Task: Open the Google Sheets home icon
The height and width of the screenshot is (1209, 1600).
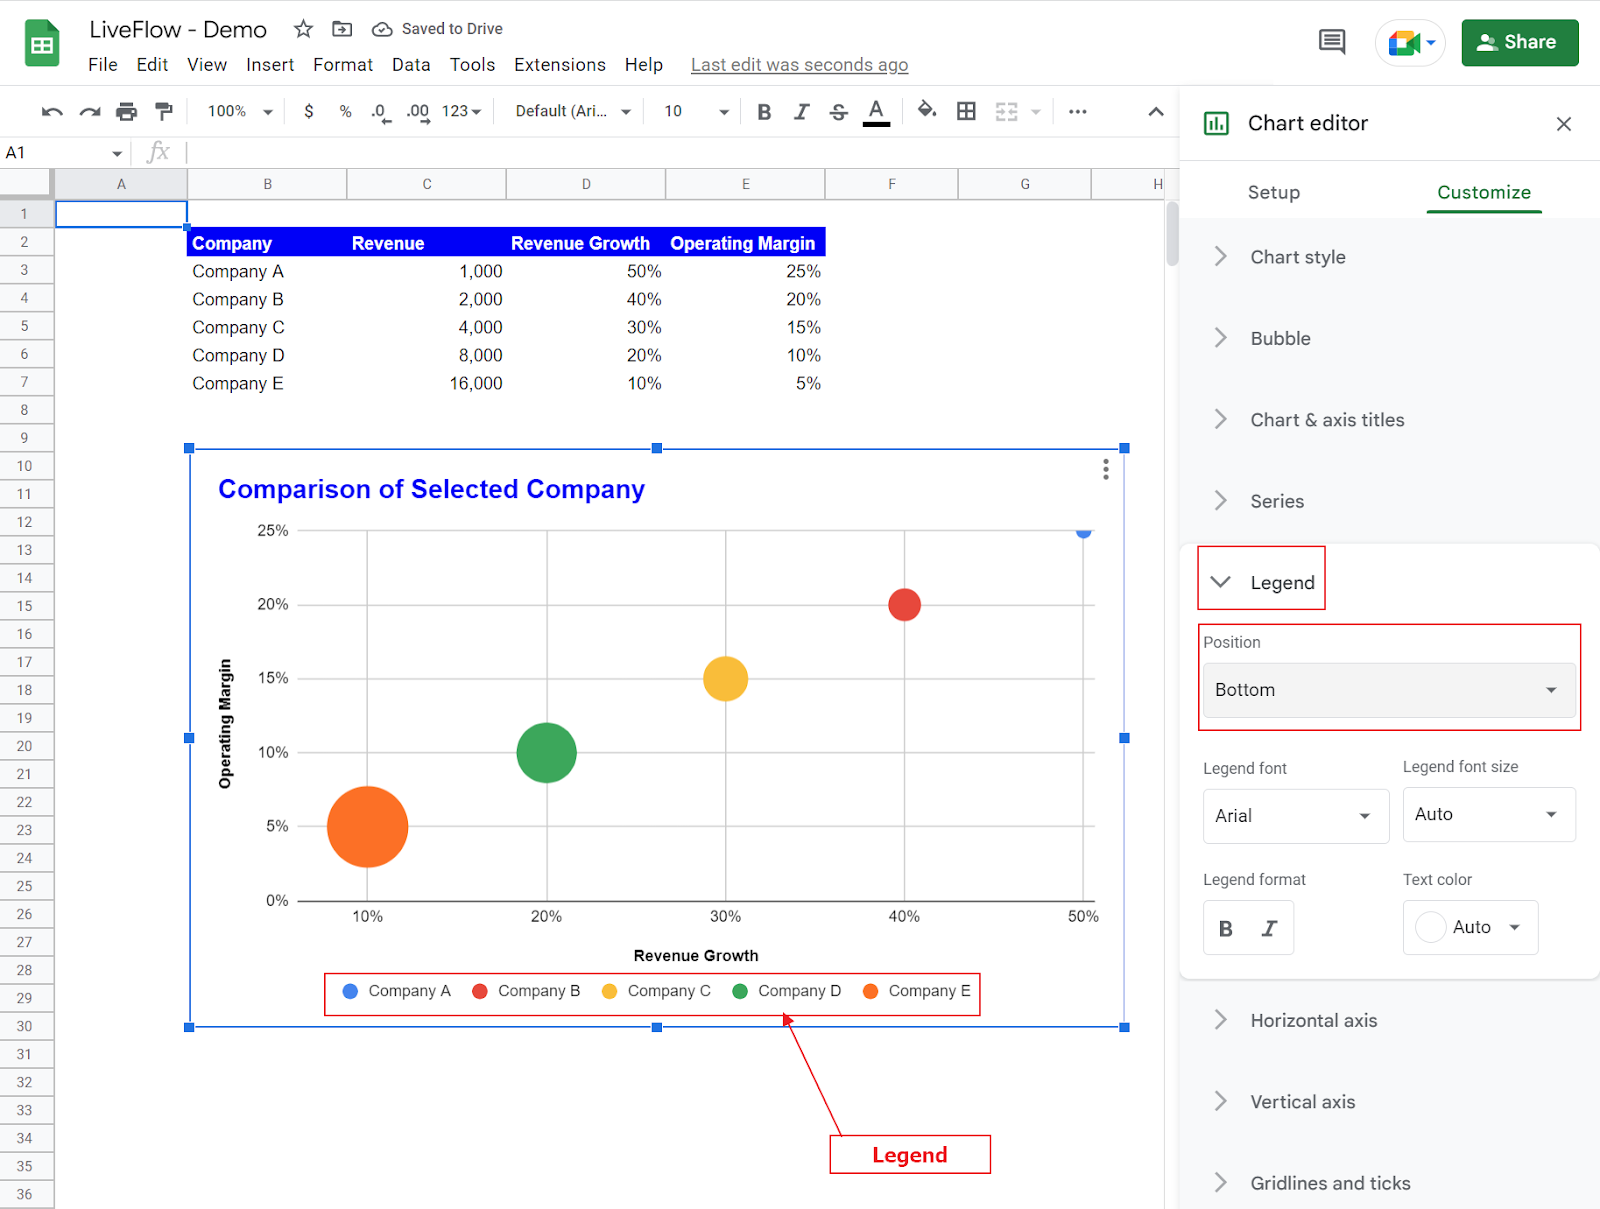Action: pos(42,43)
